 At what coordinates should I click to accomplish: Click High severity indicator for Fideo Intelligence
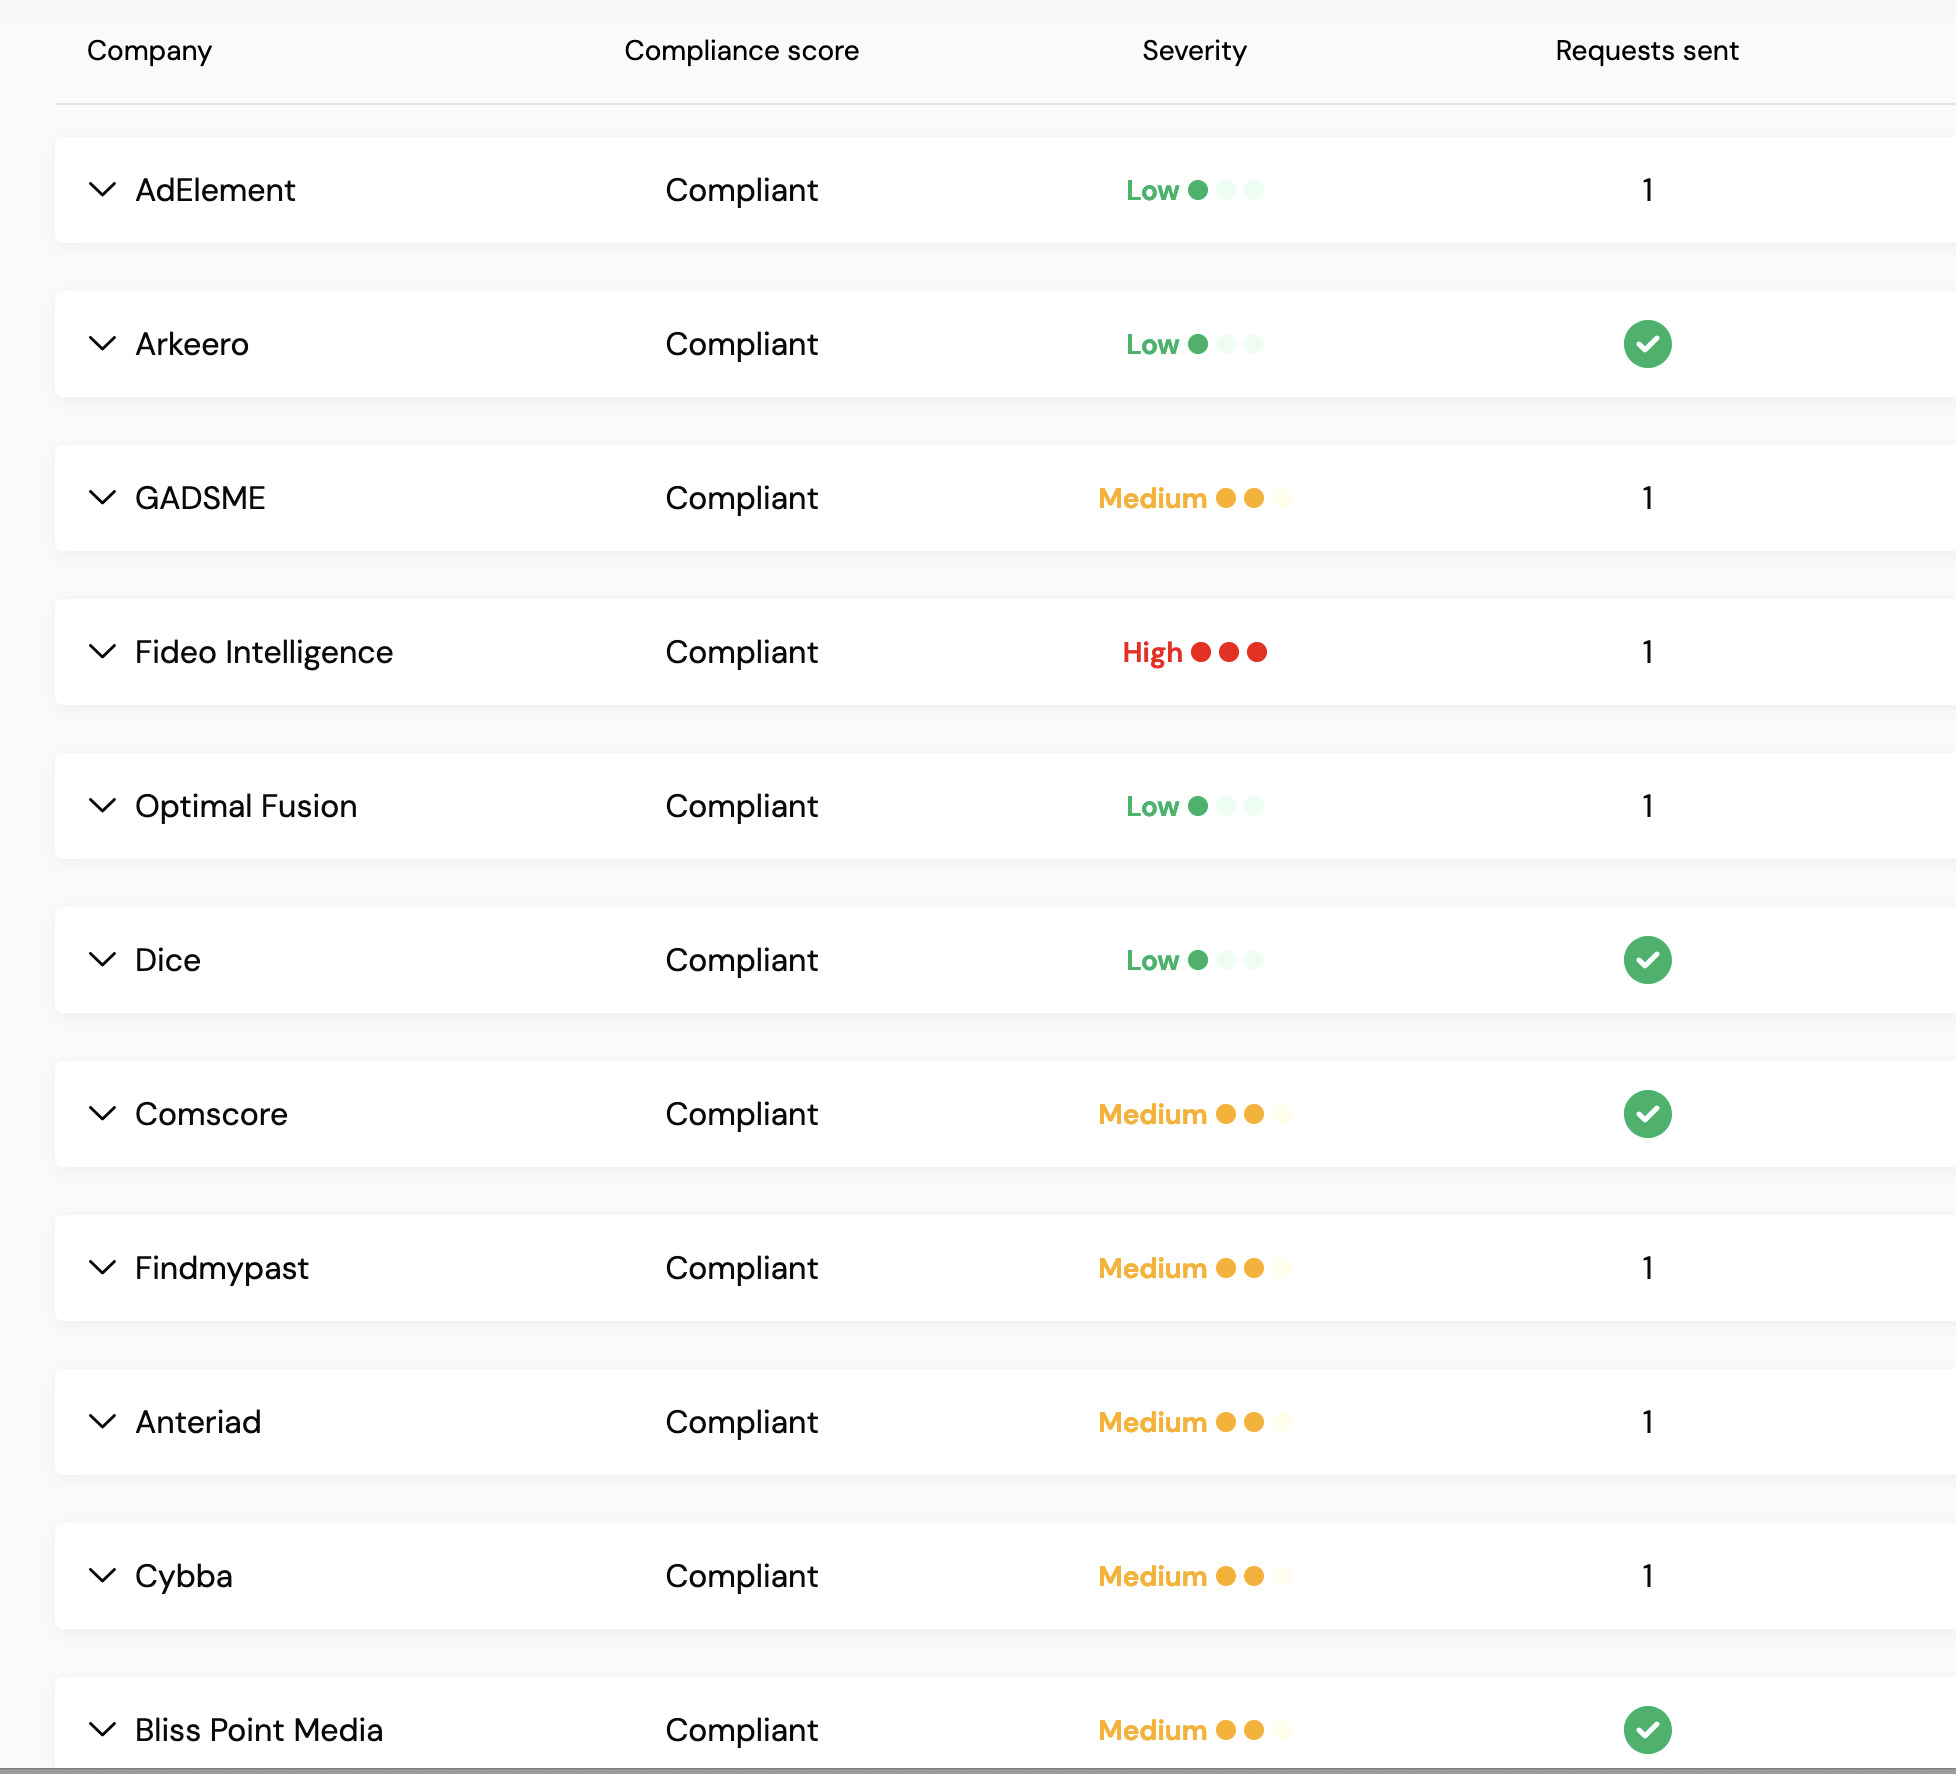(1195, 652)
